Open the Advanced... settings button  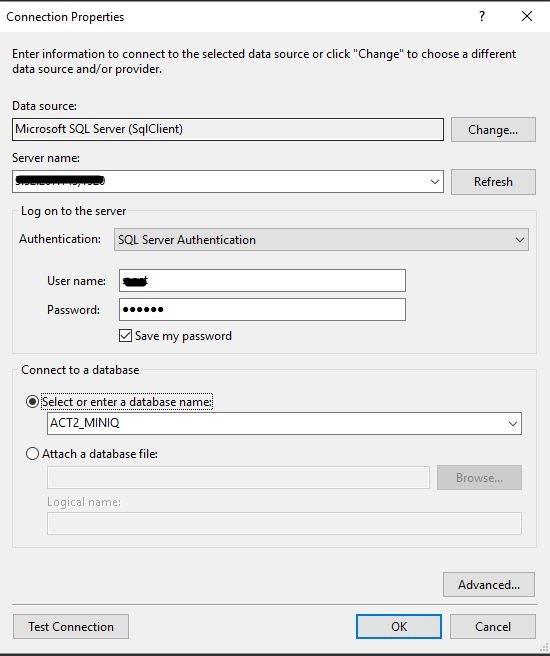489,584
